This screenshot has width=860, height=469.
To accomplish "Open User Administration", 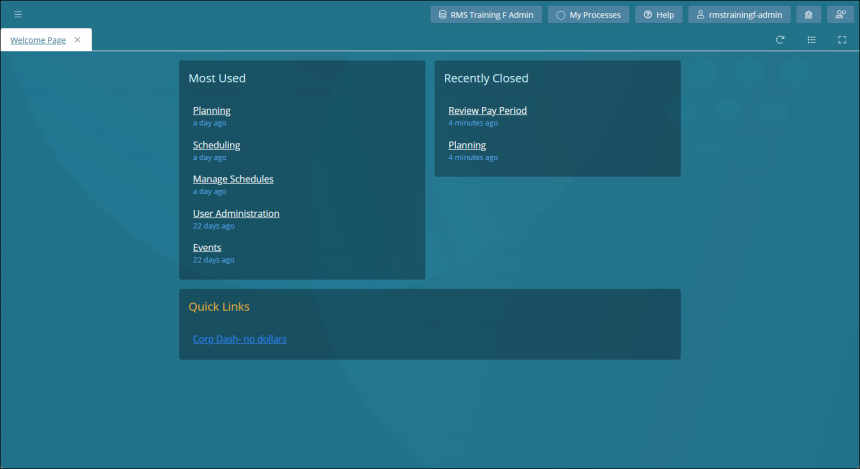I will (236, 213).
